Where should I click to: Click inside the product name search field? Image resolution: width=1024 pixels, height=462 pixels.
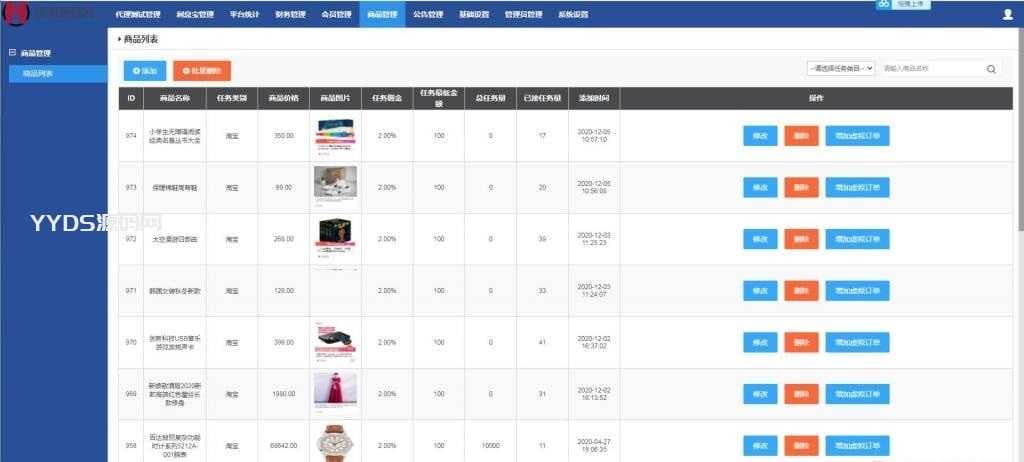(x=931, y=68)
